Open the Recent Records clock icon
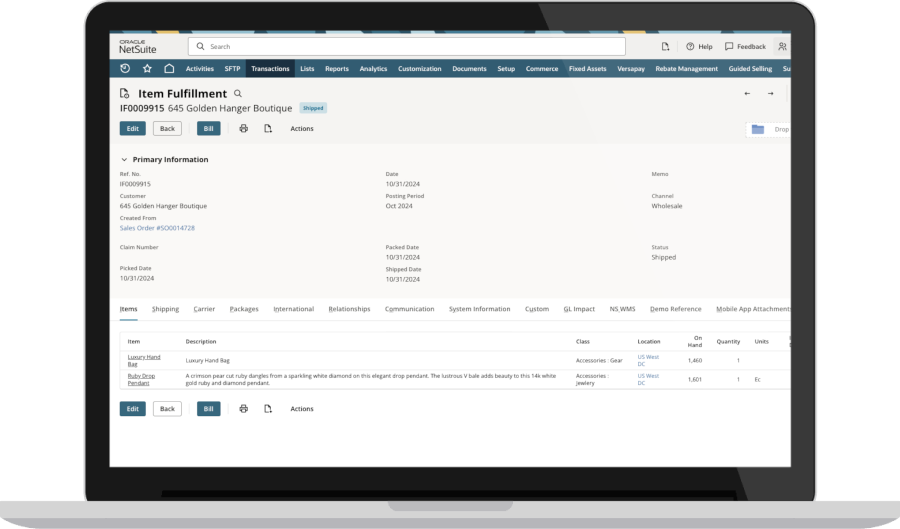Image resolution: width=900 pixels, height=529 pixels. (125, 69)
